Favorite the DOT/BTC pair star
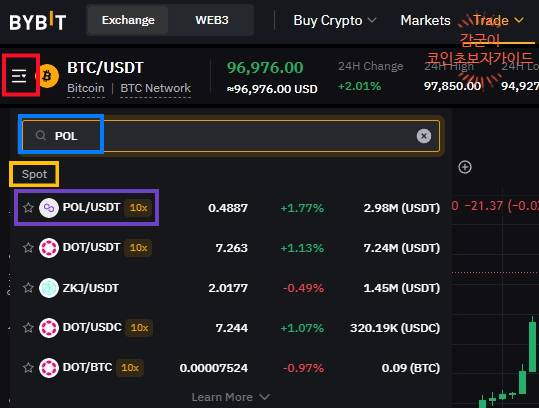The width and height of the screenshot is (539, 408). (x=28, y=368)
